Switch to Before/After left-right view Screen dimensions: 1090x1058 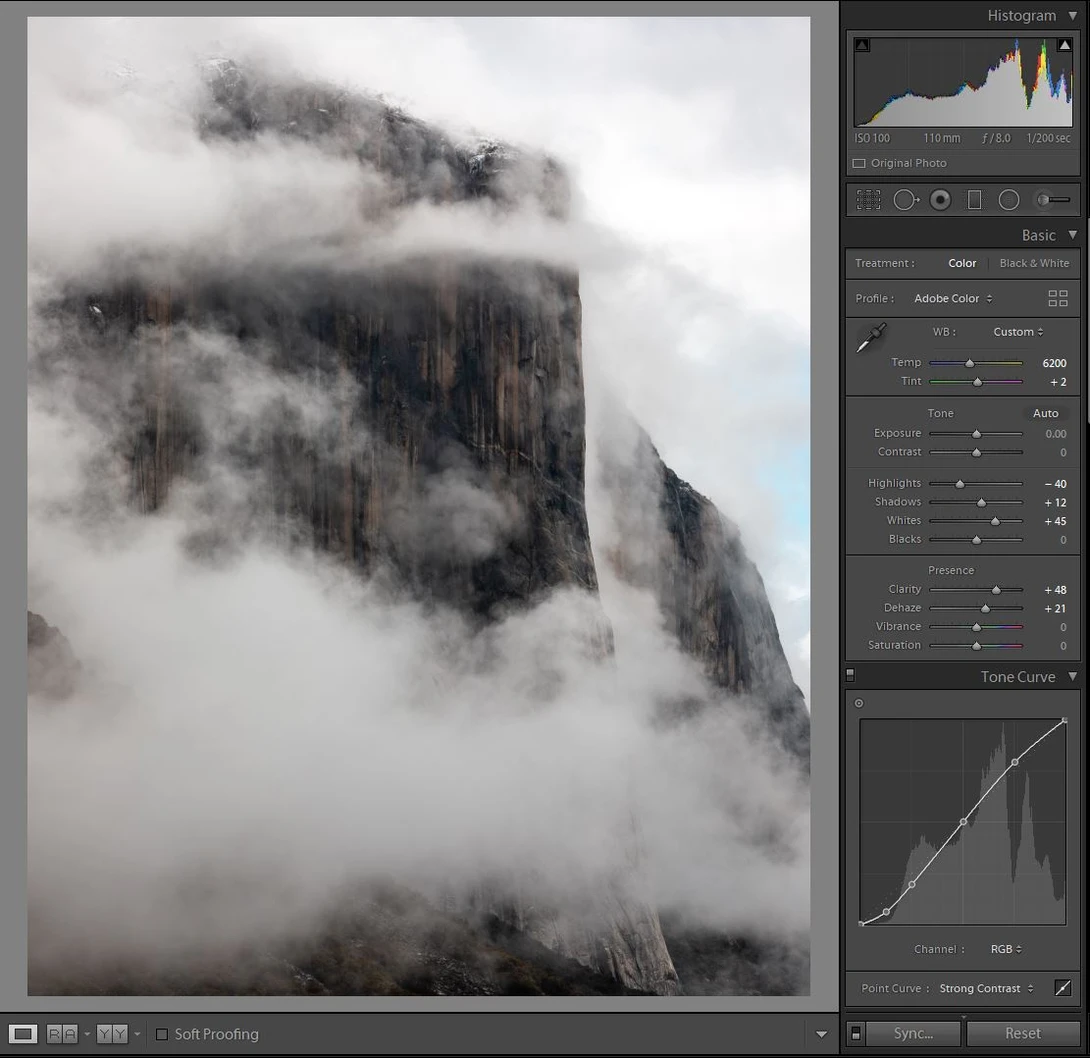[62, 1034]
